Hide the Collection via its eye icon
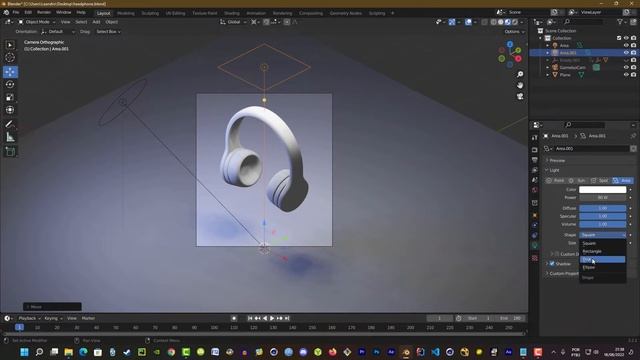Viewport: 640px width, 360px height. [x=626, y=38]
